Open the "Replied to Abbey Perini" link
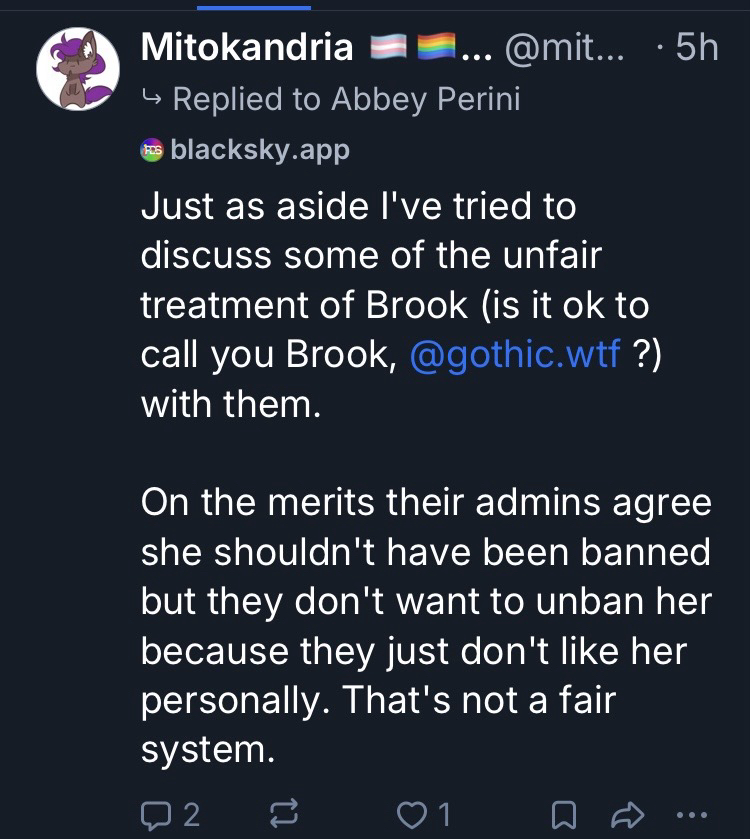The height and width of the screenshot is (839, 750). coord(346,99)
